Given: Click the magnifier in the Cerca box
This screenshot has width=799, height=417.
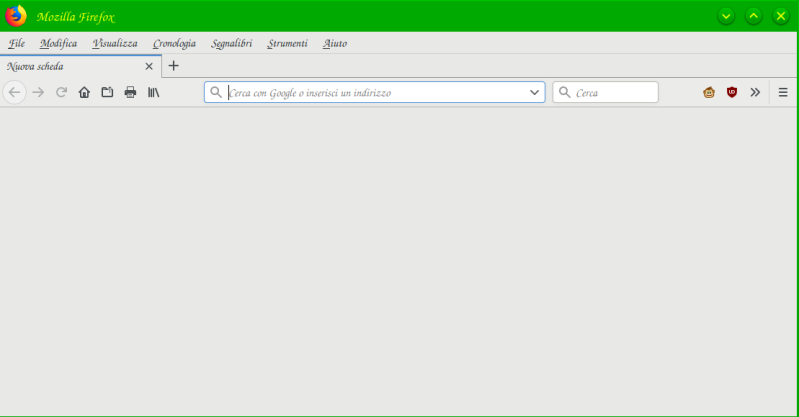Looking at the screenshot, I should (565, 92).
